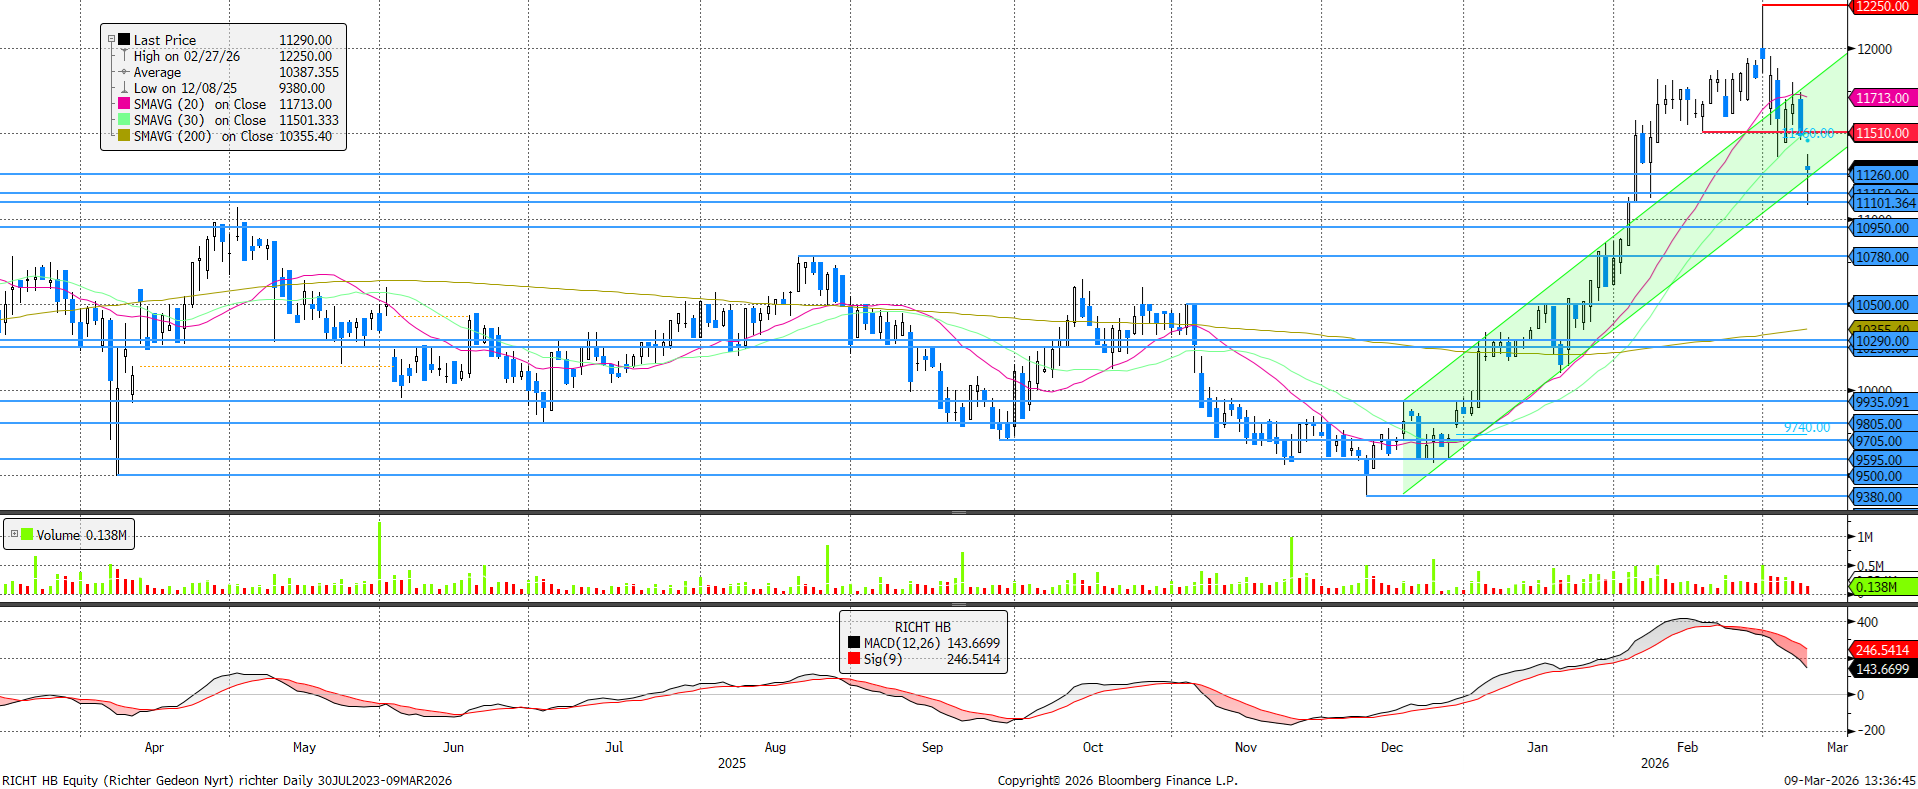Click the 246.5414 red signal value tag
Viewport: 1918px width, 789px height.
click(1881, 650)
